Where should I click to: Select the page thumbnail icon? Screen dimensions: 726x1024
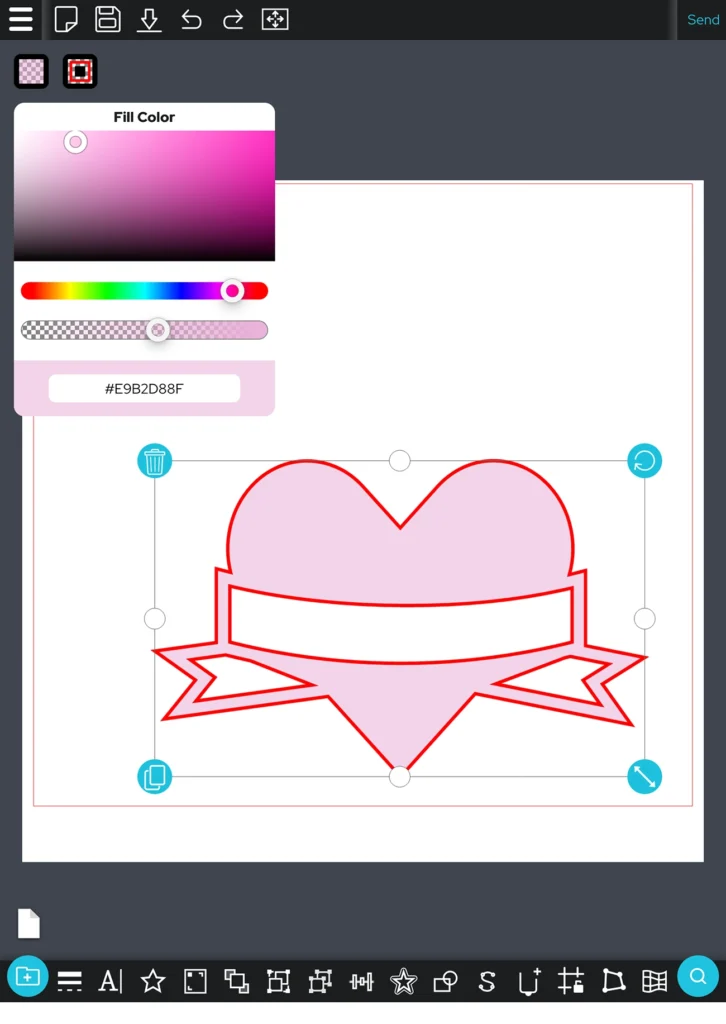[29, 923]
